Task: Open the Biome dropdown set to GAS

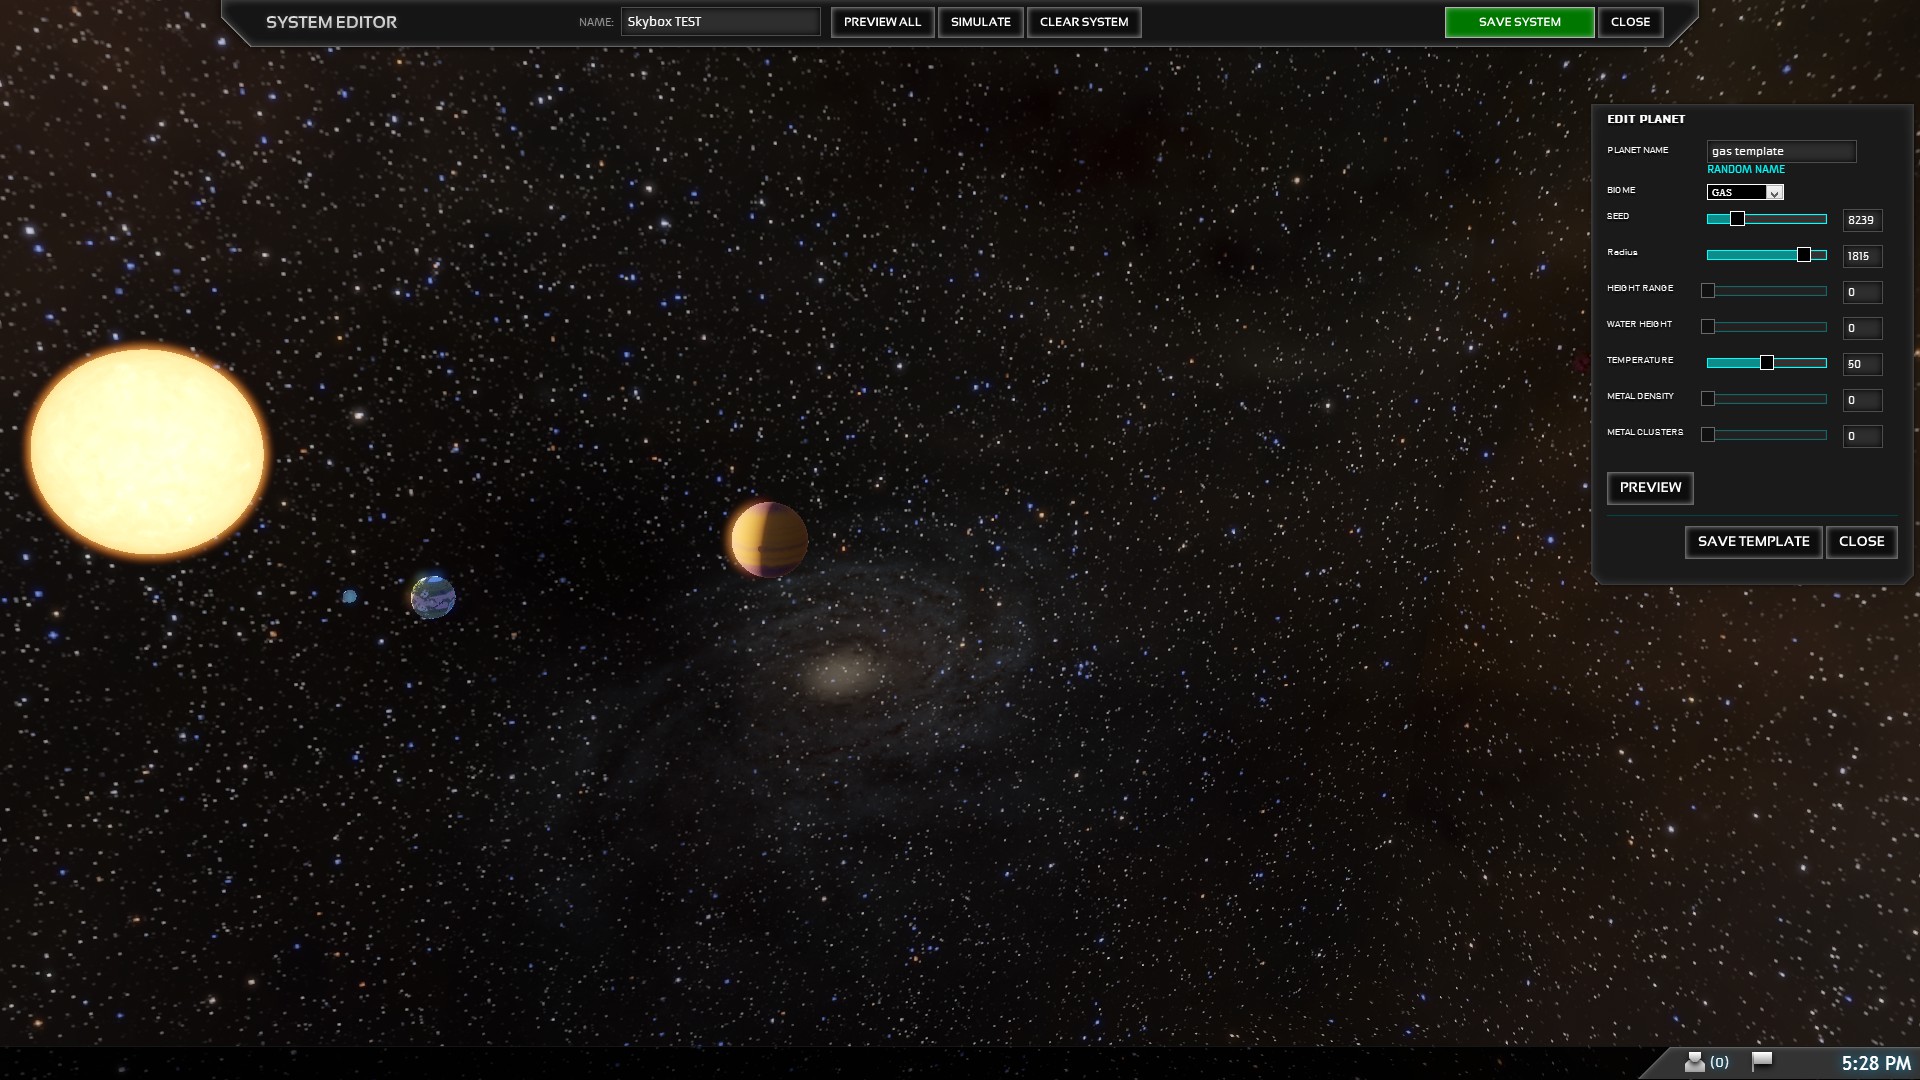Action: [x=1745, y=192]
